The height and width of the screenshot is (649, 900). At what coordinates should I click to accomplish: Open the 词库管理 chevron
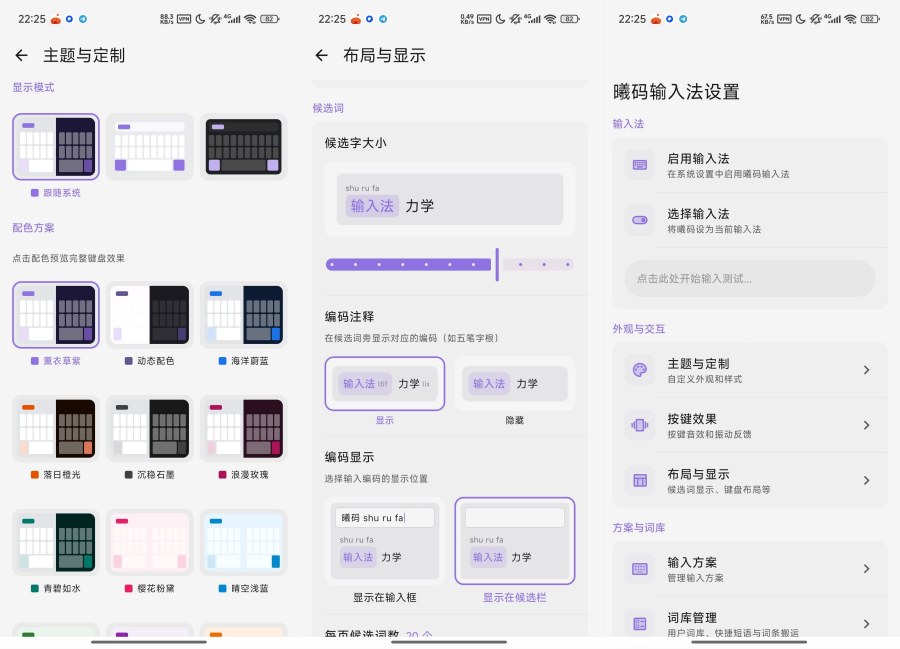click(x=867, y=624)
